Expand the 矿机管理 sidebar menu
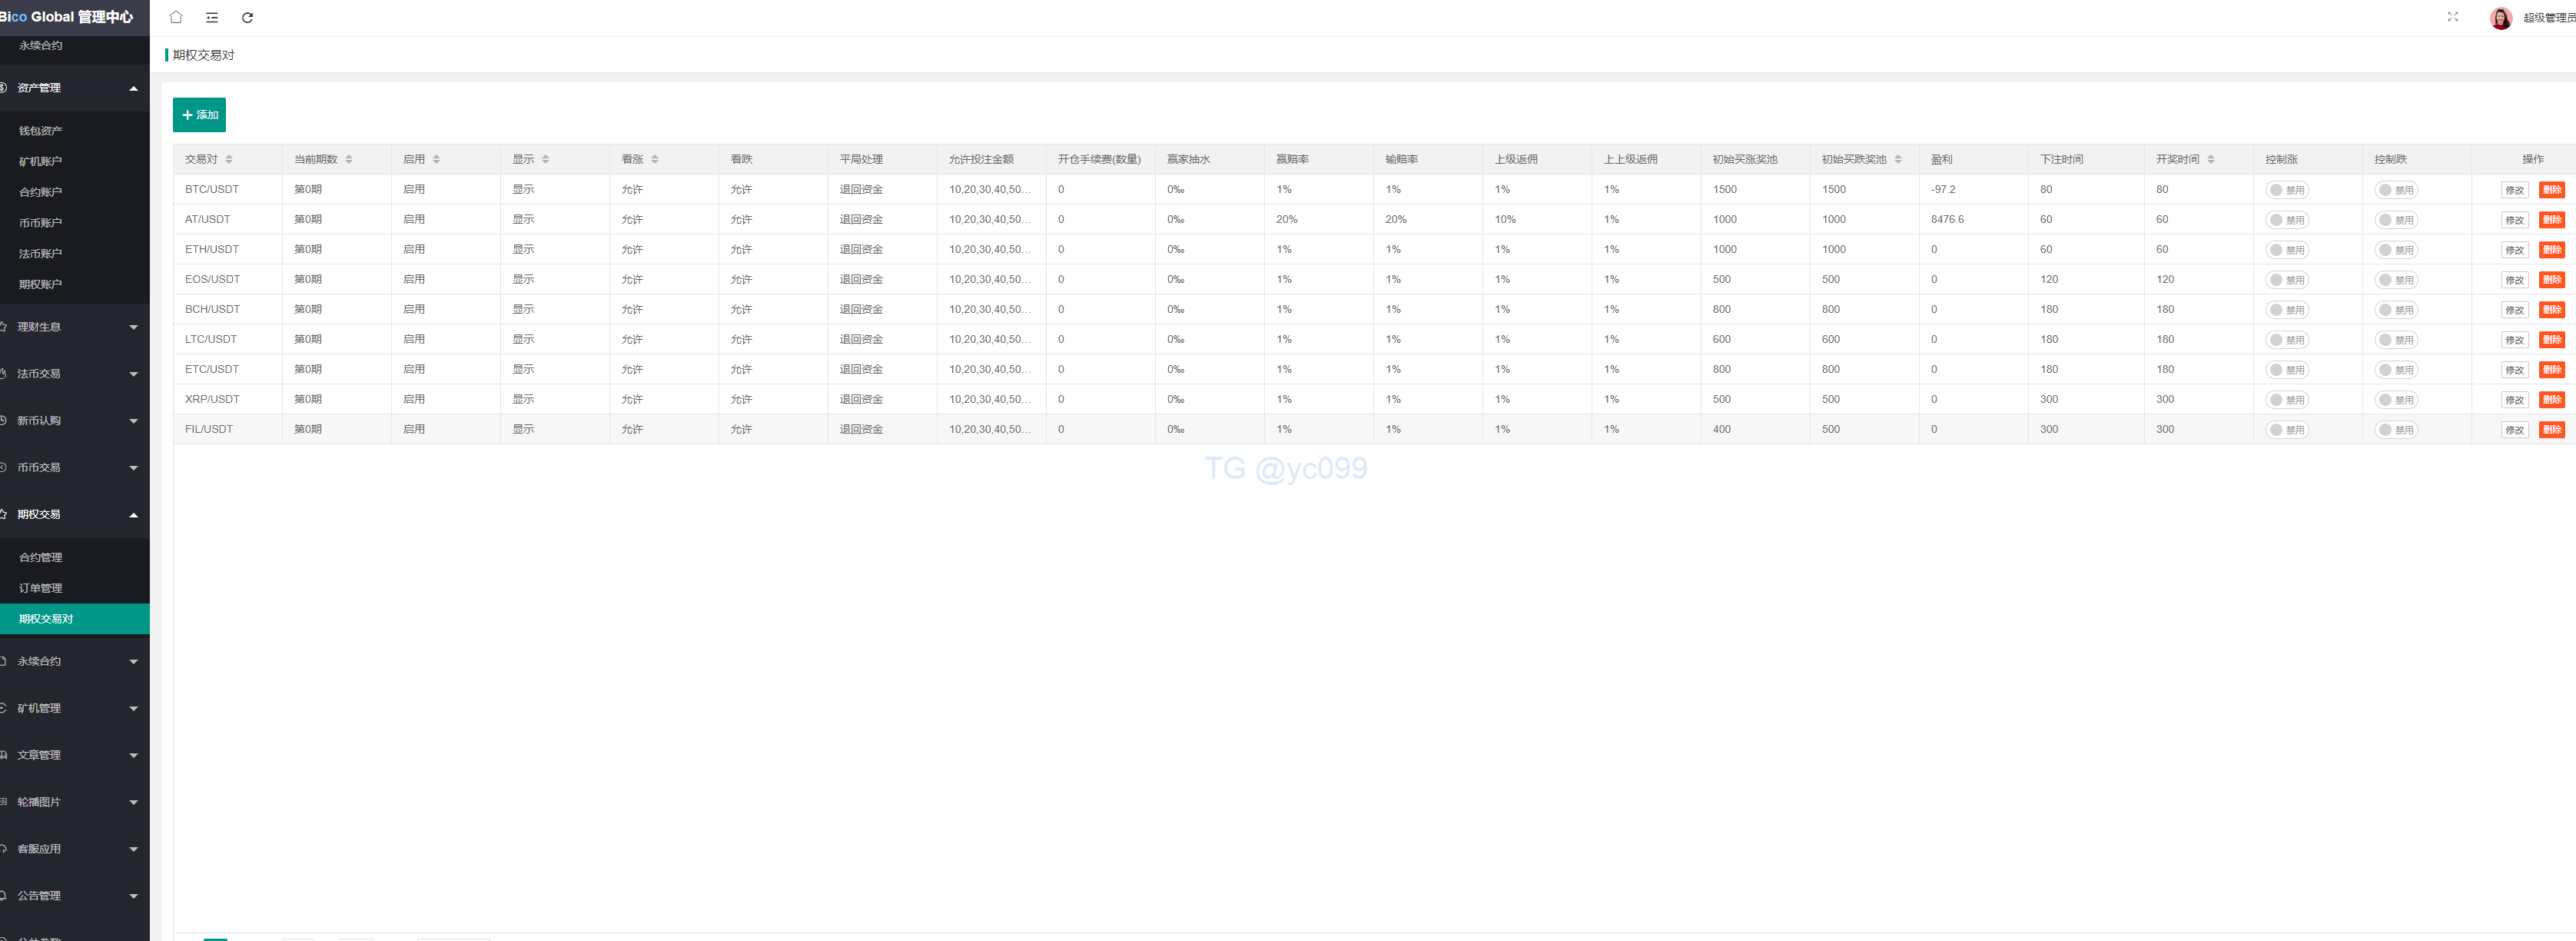The width and height of the screenshot is (2576, 941). [x=75, y=708]
